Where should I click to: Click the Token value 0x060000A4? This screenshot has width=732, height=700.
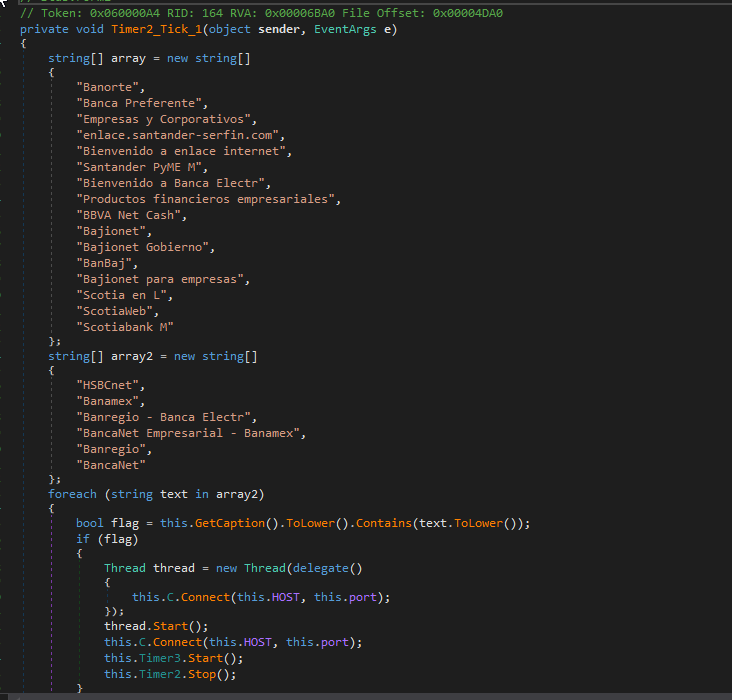(x=124, y=13)
